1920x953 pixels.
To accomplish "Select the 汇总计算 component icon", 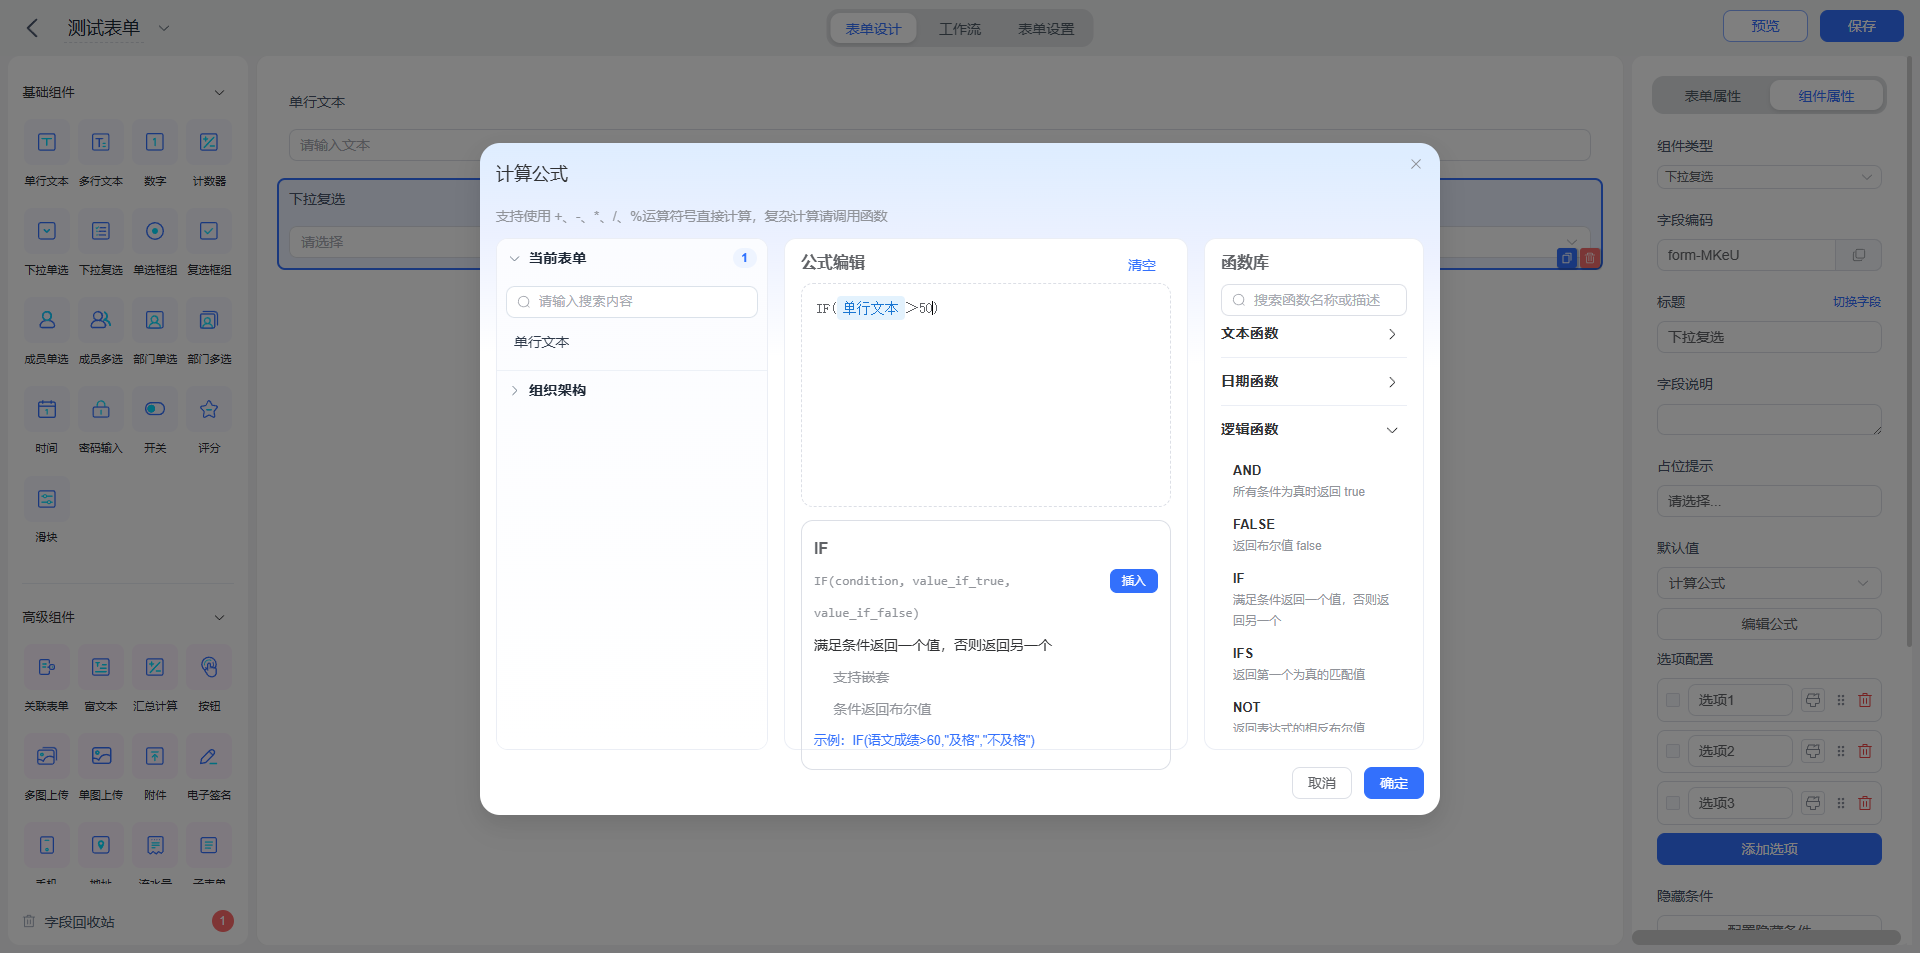I will tap(155, 668).
